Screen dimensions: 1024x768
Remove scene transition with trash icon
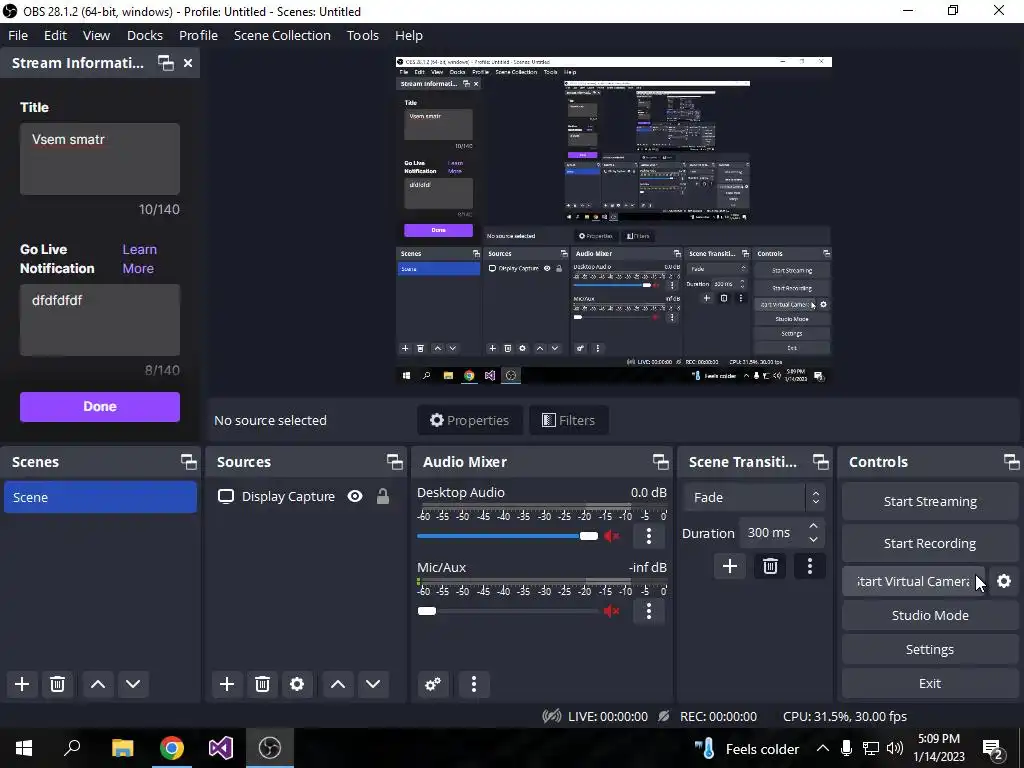click(770, 566)
